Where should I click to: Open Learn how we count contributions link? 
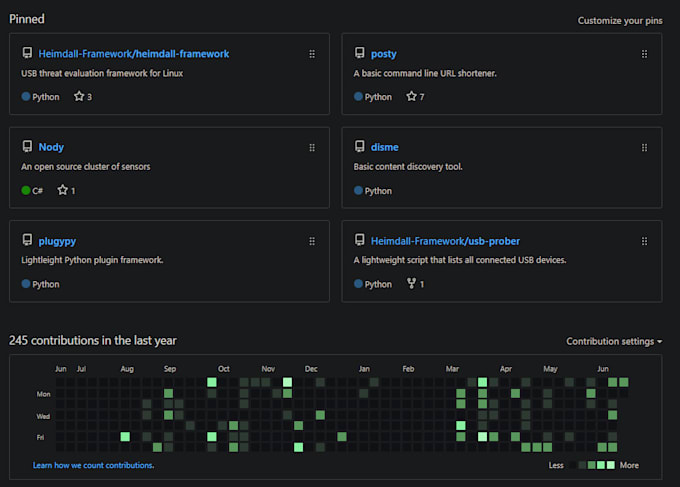[x=93, y=465]
